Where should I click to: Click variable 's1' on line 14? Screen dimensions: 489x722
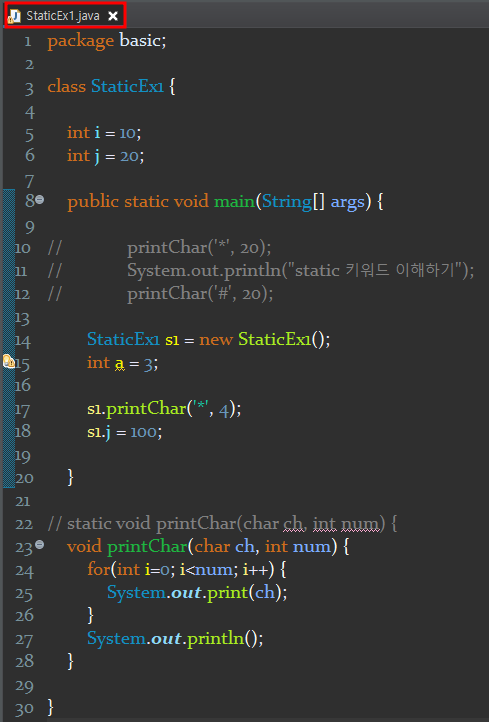tap(172, 340)
